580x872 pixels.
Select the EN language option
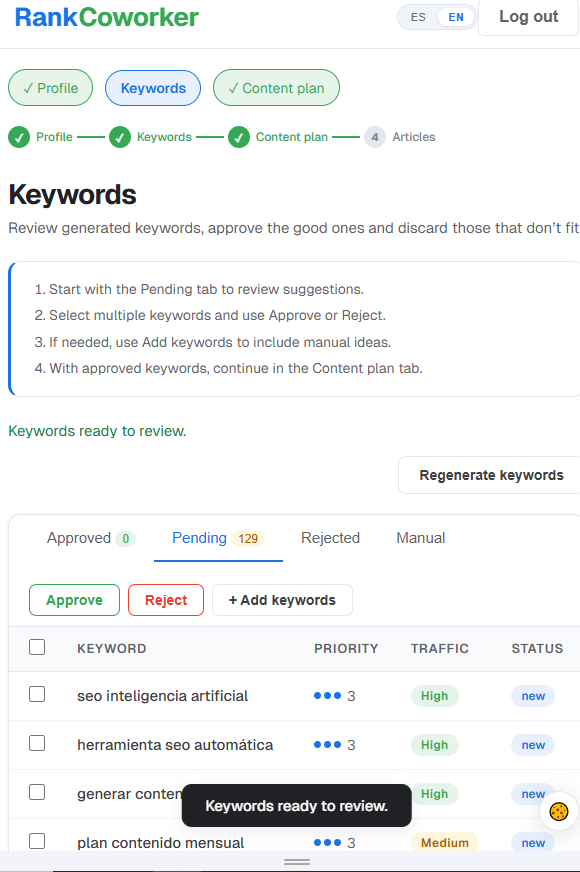(x=456, y=17)
